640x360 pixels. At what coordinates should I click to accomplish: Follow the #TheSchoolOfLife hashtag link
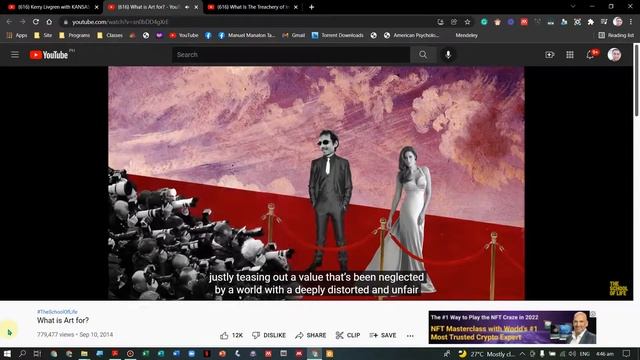tap(57, 312)
